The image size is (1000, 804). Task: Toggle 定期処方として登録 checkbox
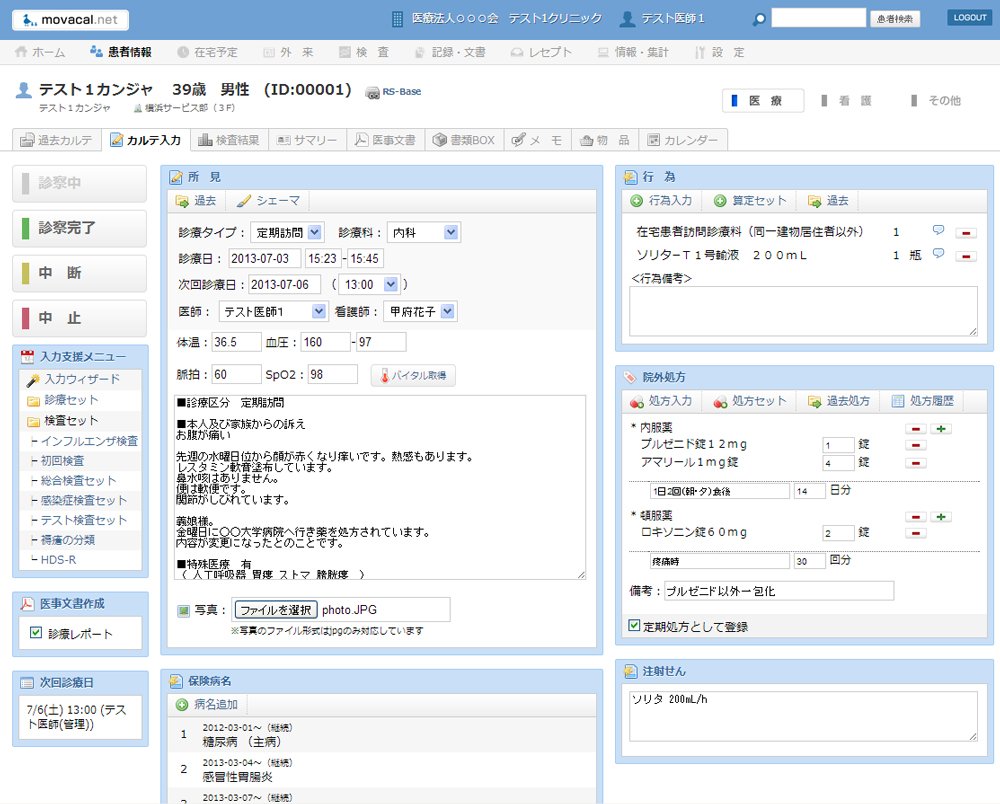[634, 625]
